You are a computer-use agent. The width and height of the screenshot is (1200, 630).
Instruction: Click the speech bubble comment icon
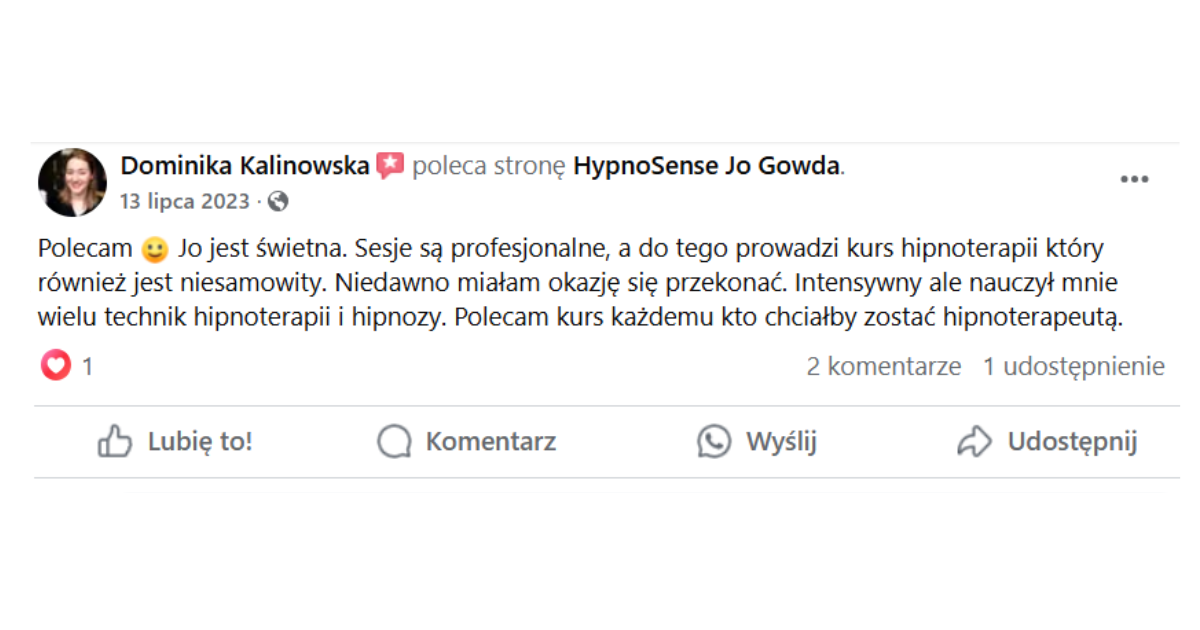394,441
